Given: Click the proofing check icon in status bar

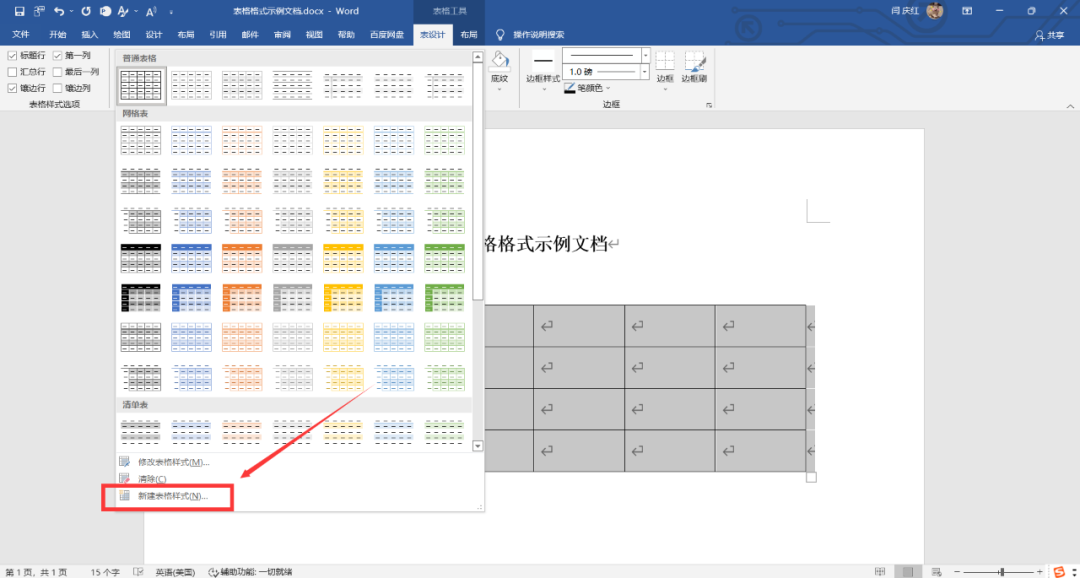Looking at the screenshot, I should tap(138, 572).
